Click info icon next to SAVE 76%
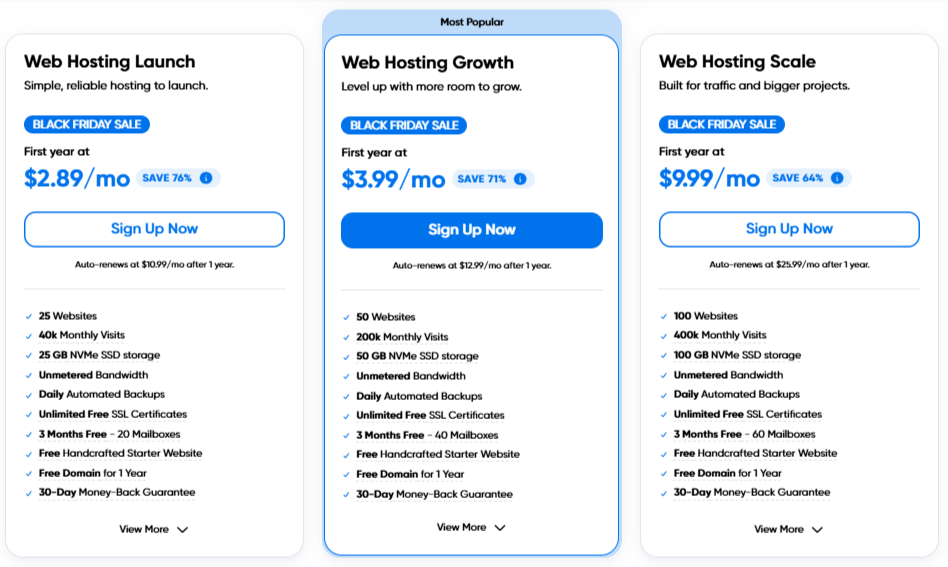948x567 pixels. [206, 178]
